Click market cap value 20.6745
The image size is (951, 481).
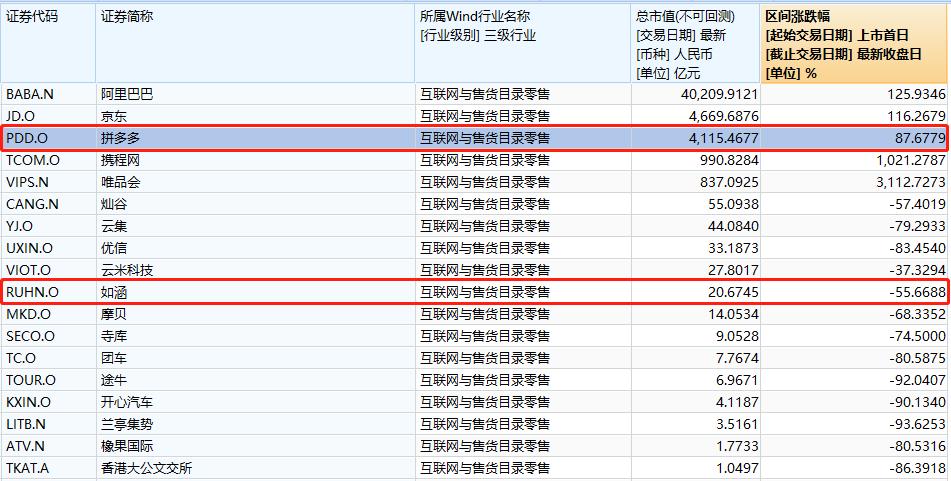coord(732,292)
